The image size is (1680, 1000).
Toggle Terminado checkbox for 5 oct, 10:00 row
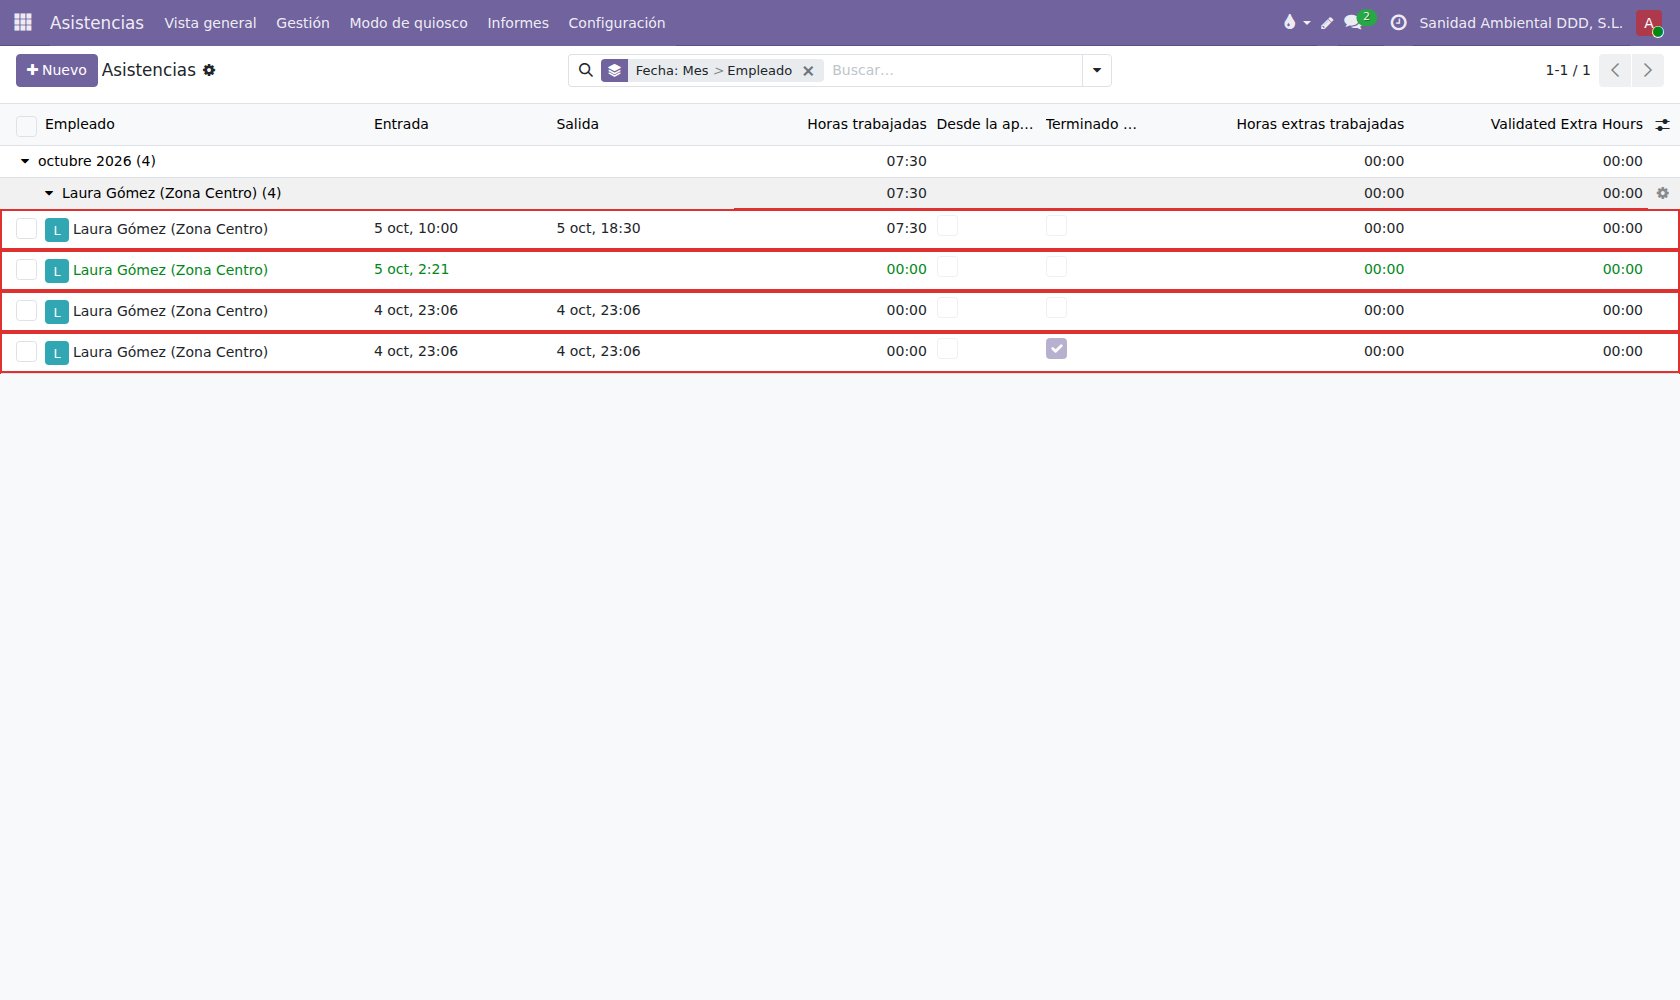[1056, 226]
